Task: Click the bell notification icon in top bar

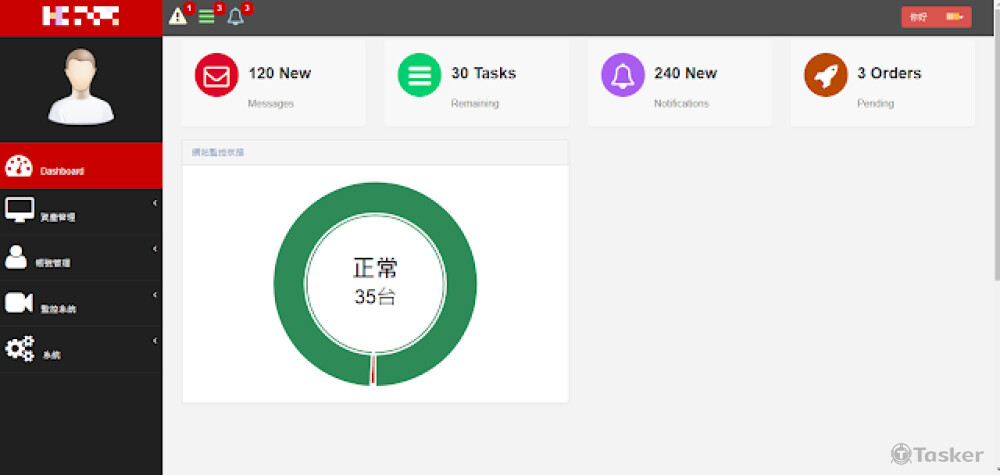Action: 235,16
